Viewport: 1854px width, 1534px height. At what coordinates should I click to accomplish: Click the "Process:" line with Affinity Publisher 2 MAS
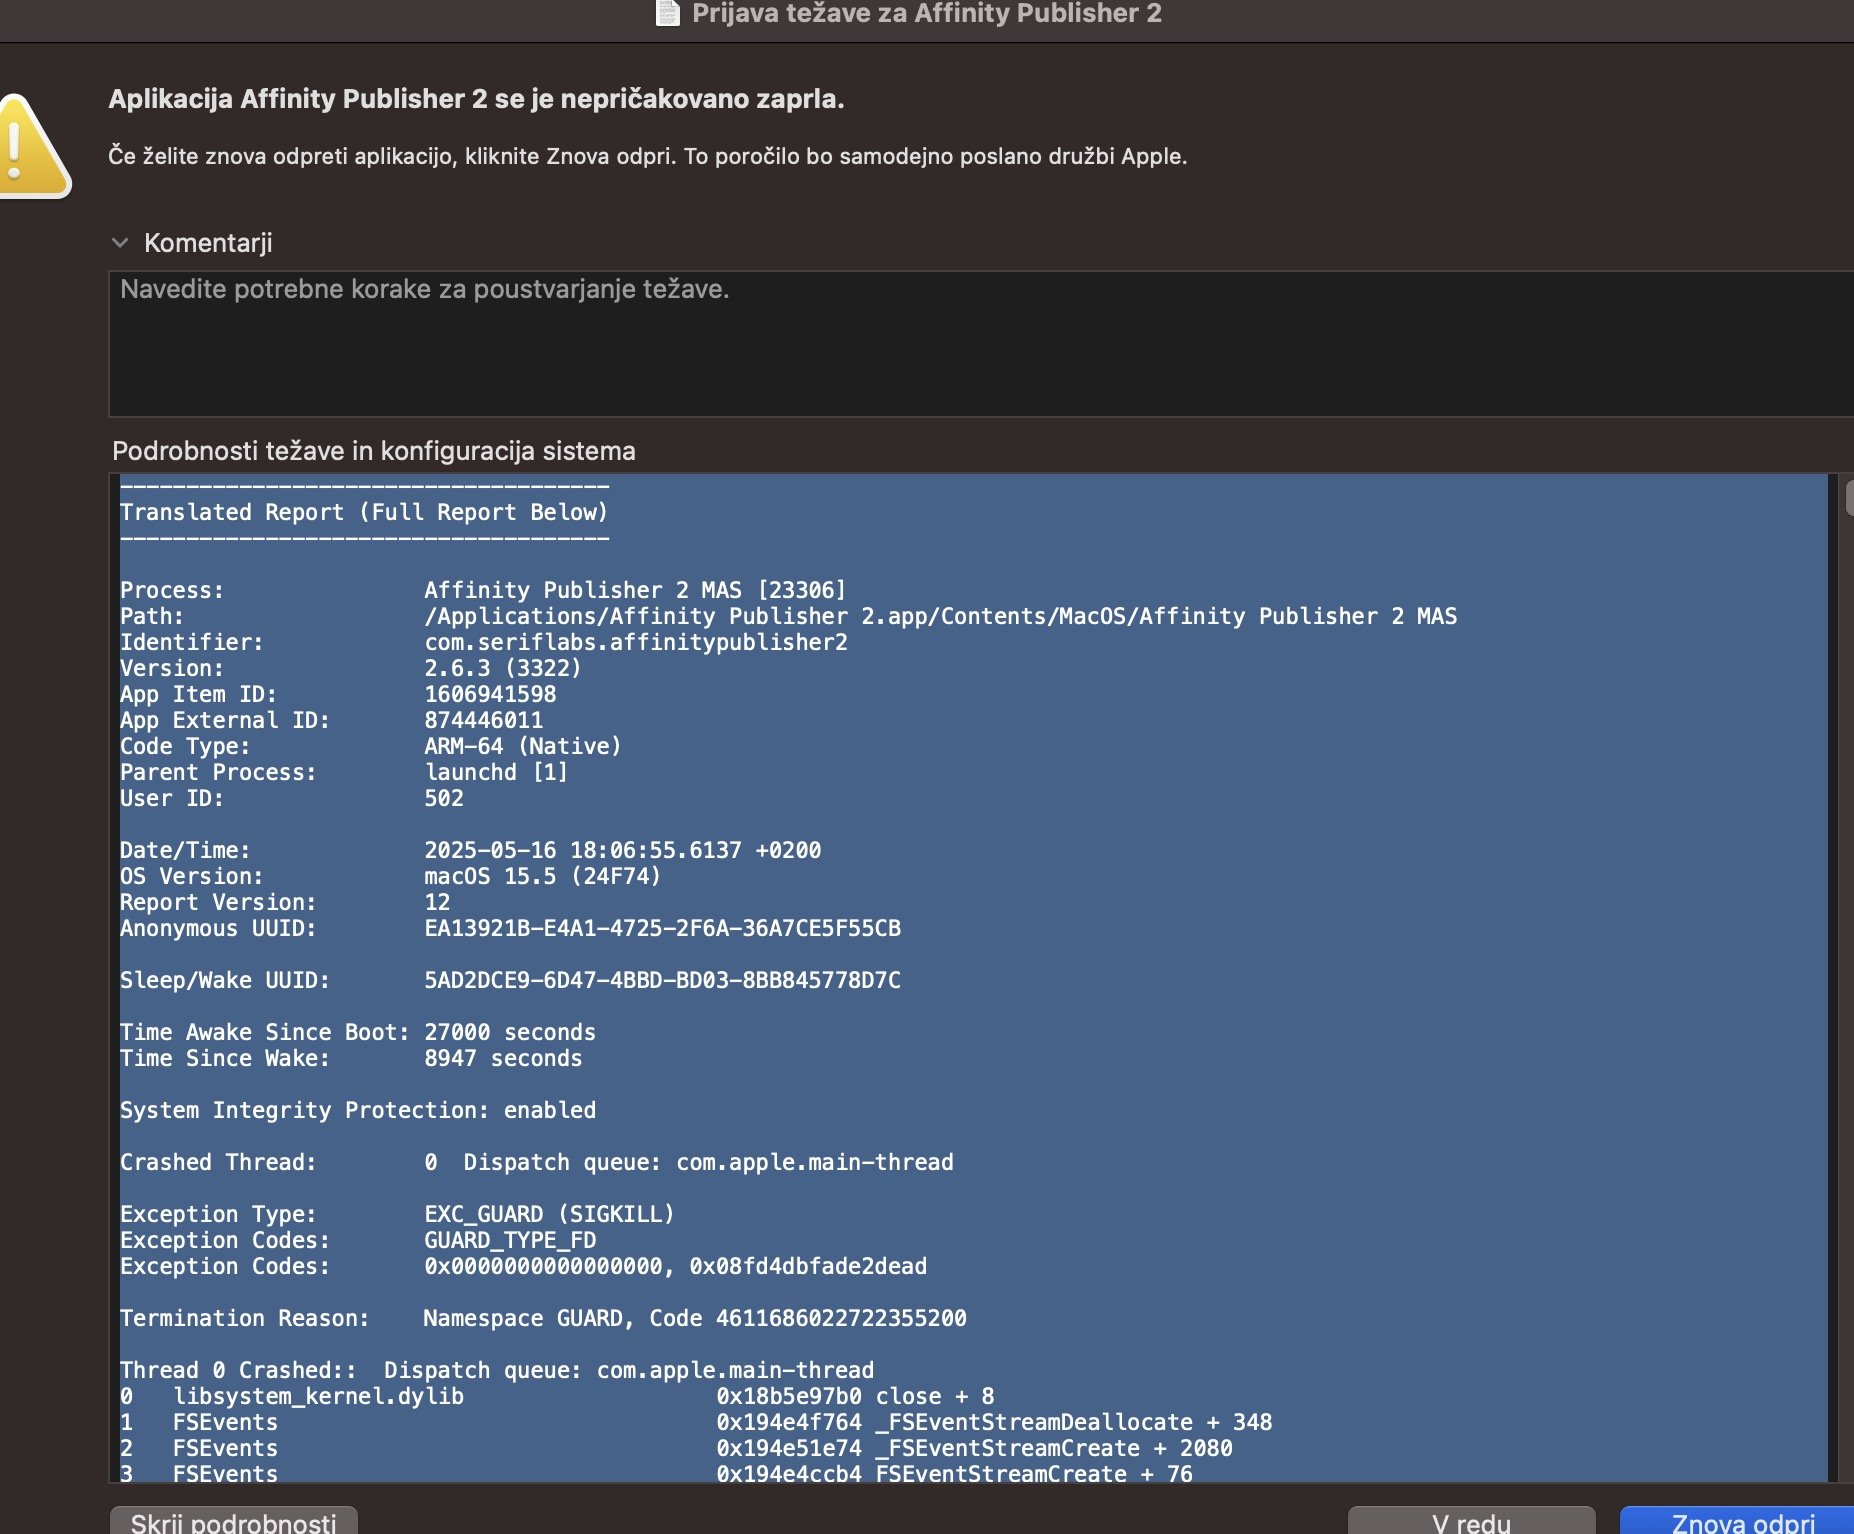[x=483, y=590]
